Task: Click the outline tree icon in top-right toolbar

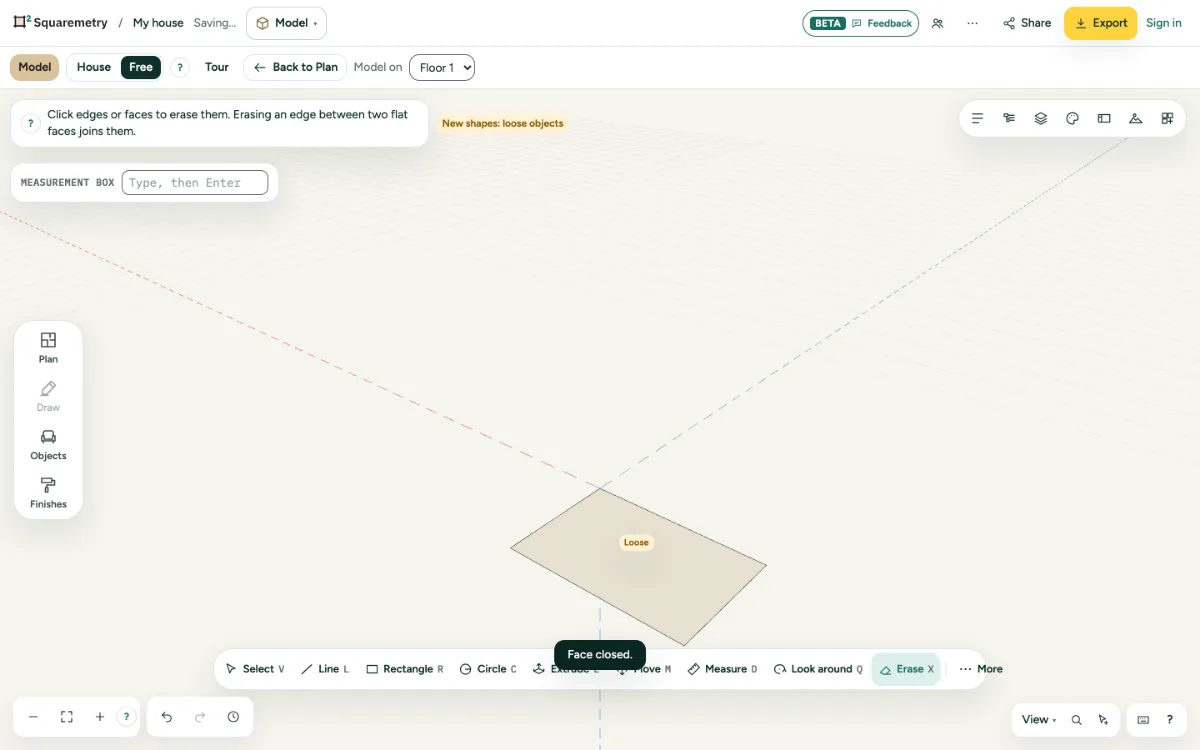Action: [1009, 118]
